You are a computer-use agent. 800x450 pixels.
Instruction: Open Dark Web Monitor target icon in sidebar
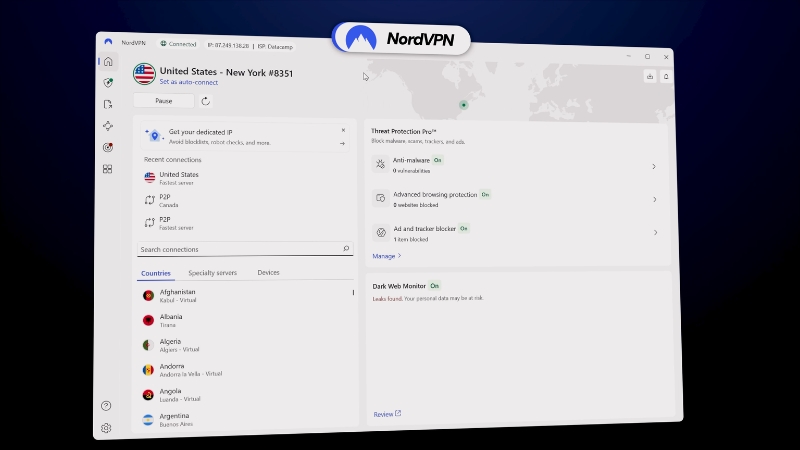pyautogui.click(x=108, y=147)
